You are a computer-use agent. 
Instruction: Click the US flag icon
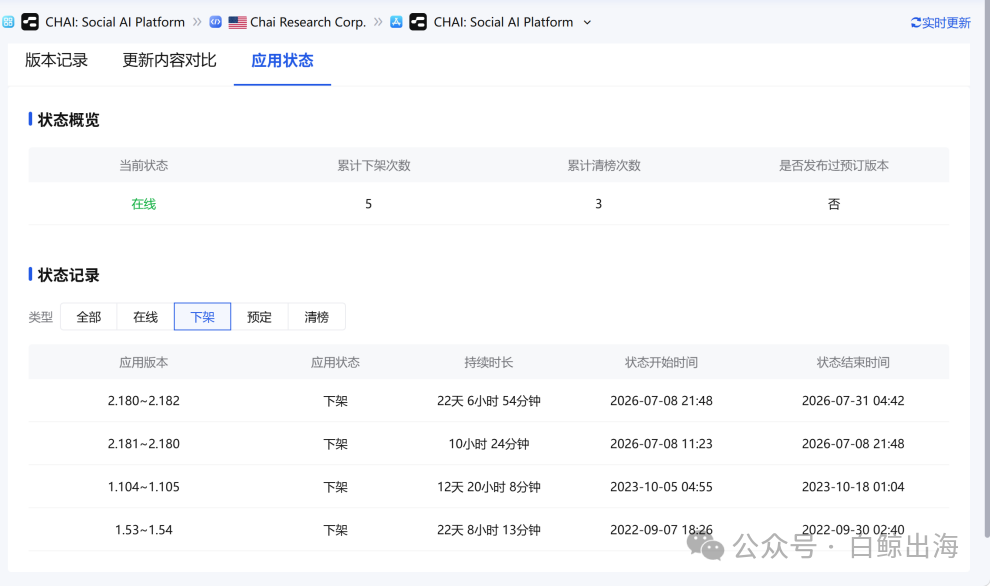click(x=237, y=22)
